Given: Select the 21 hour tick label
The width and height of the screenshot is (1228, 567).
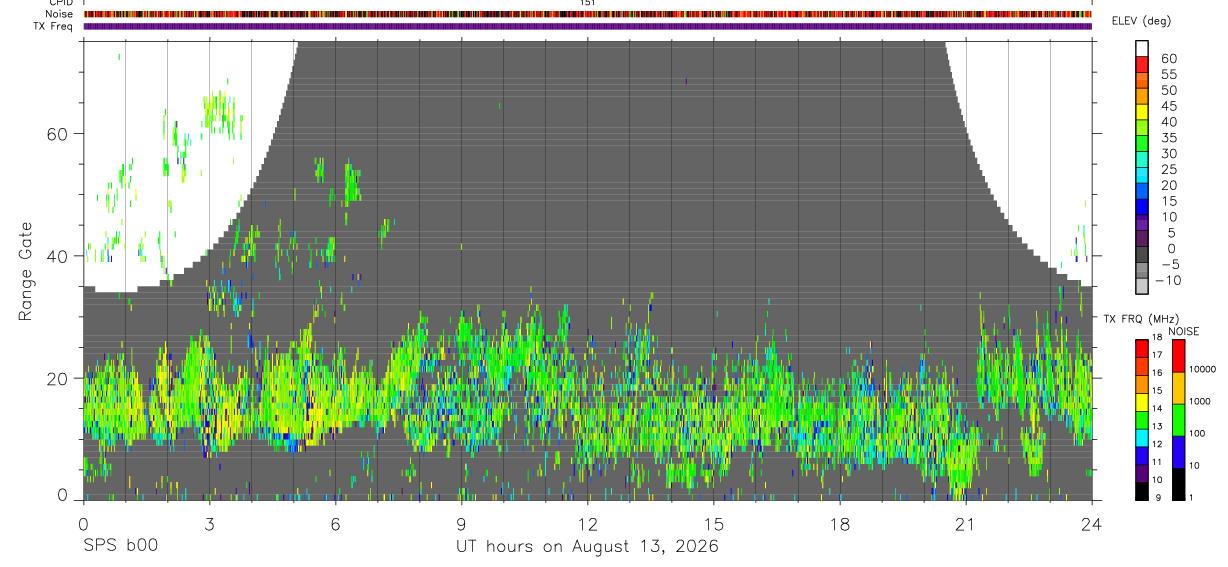Looking at the screenshot, I should [966, 524].
